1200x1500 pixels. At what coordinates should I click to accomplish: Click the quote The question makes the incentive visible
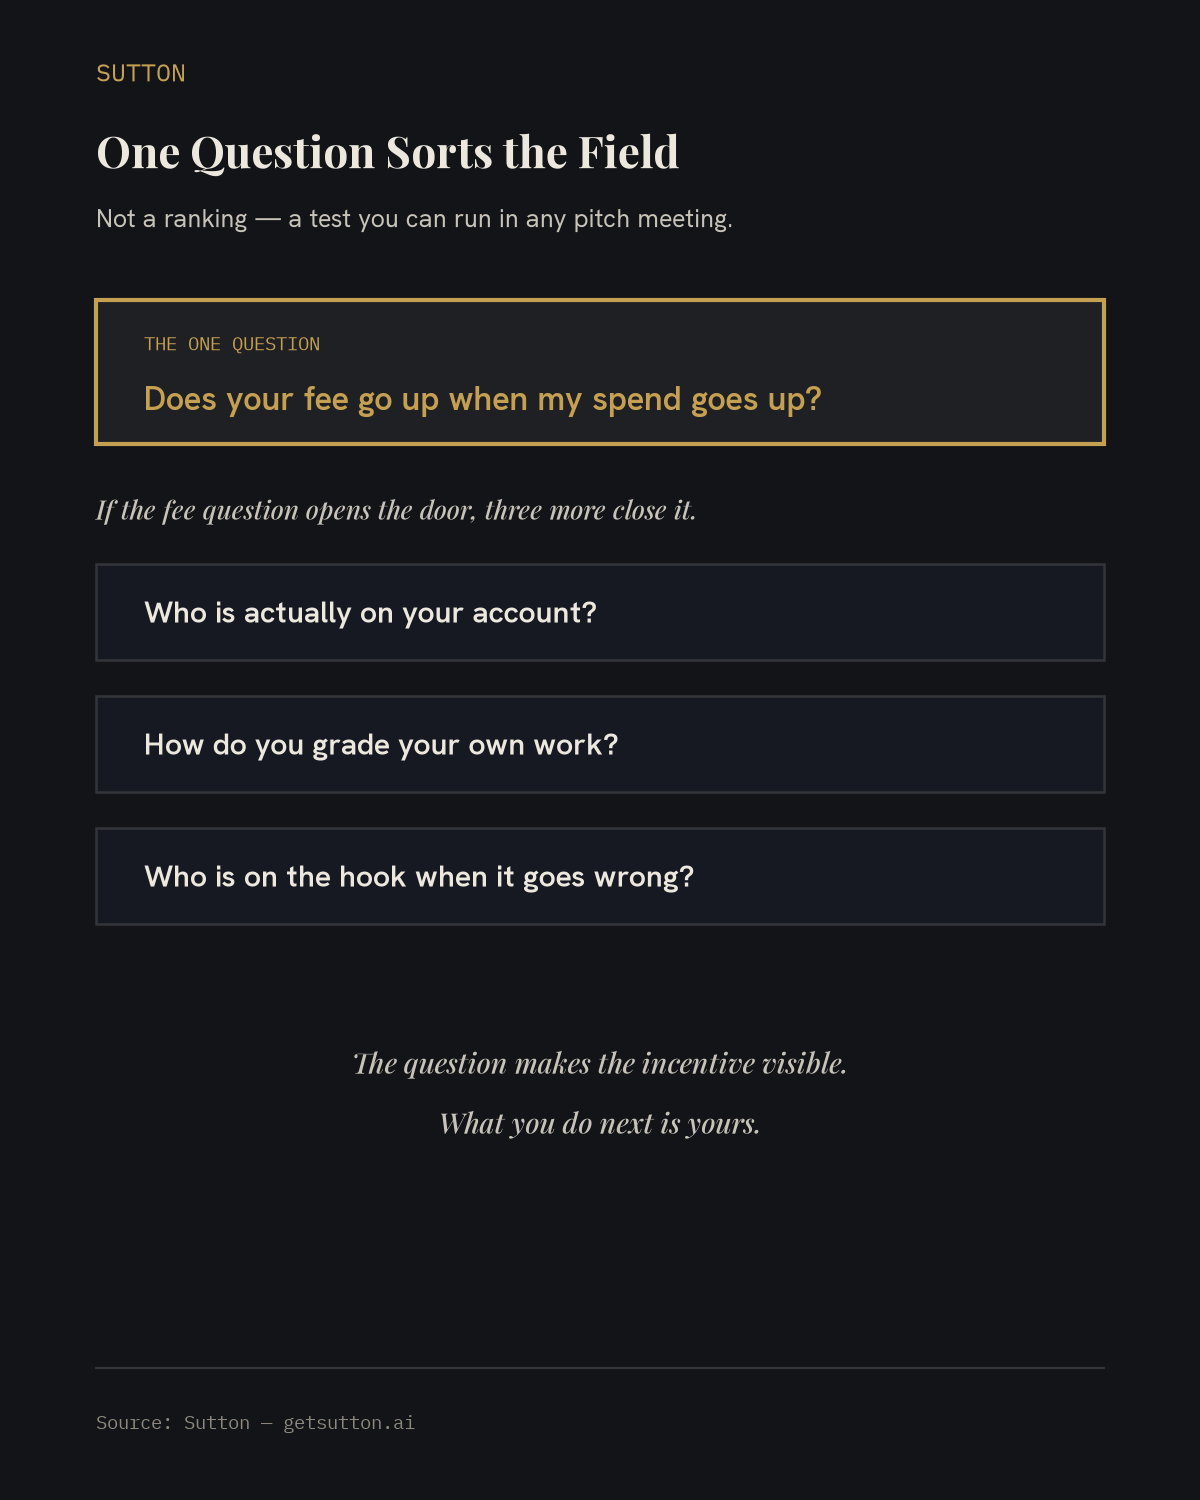(600, 1063)
